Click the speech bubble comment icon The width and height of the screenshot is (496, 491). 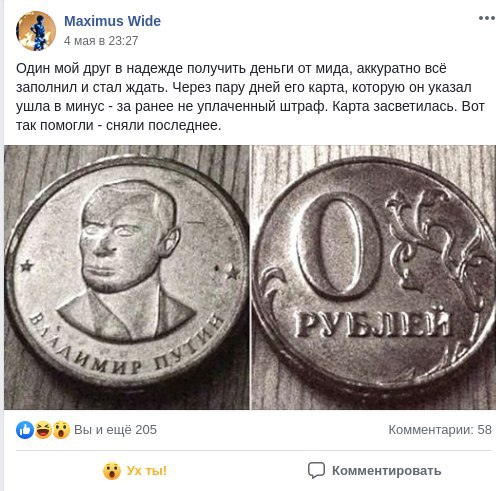coord(316,470)
